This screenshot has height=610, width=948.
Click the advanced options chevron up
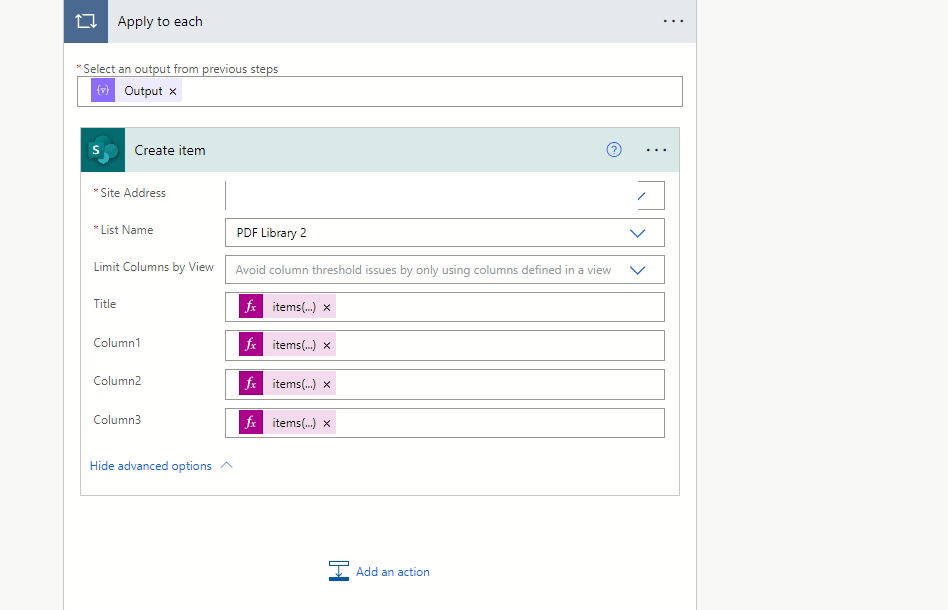(x=227, y=465)
